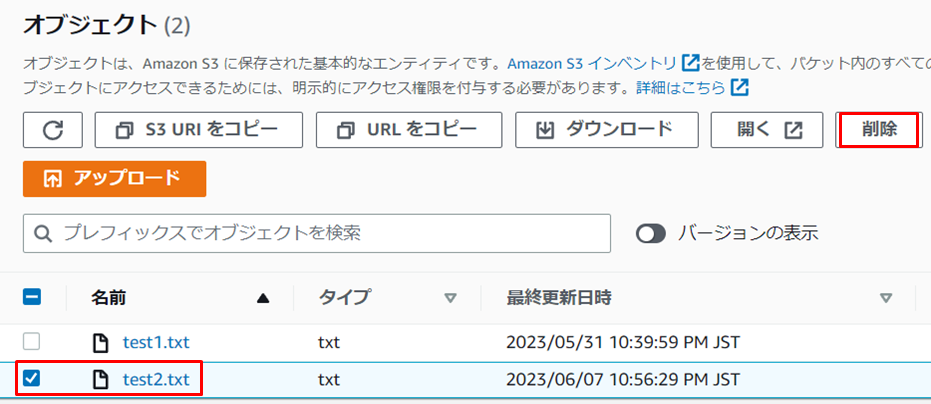Click the test2.txt file icon

tap(100, 380)
